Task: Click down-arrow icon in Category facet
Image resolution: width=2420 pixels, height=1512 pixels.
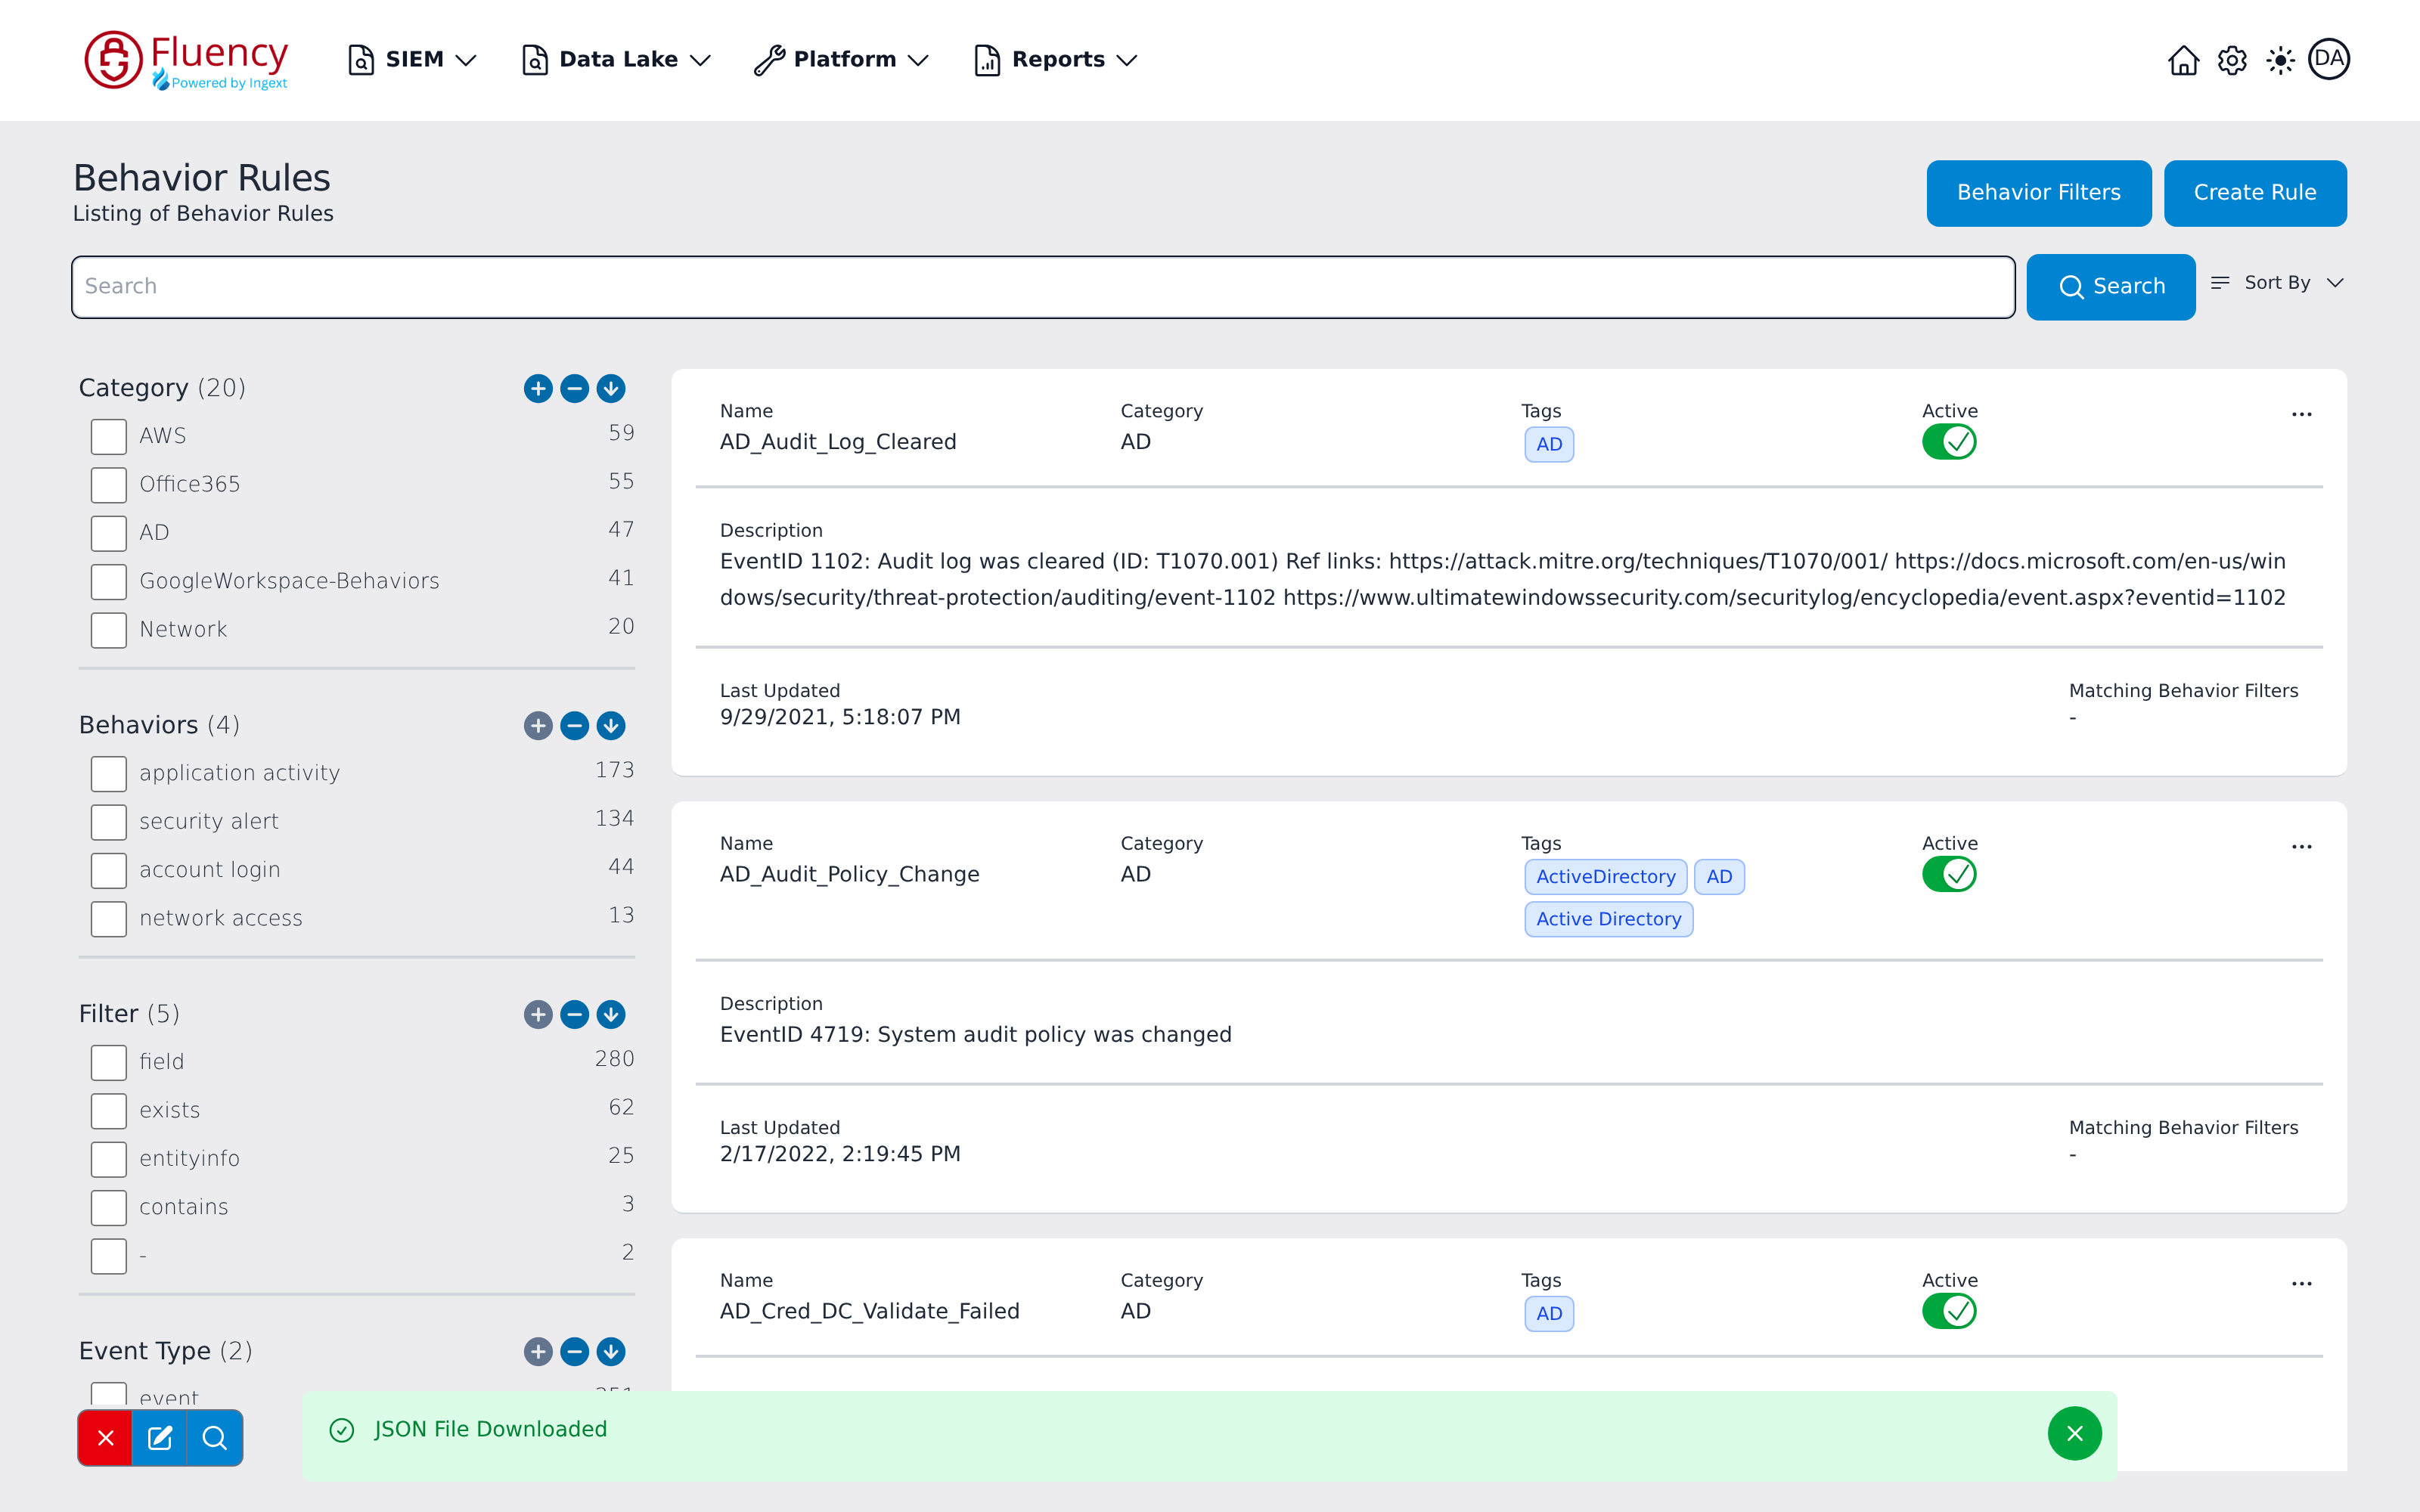Action: coord(611,388)
